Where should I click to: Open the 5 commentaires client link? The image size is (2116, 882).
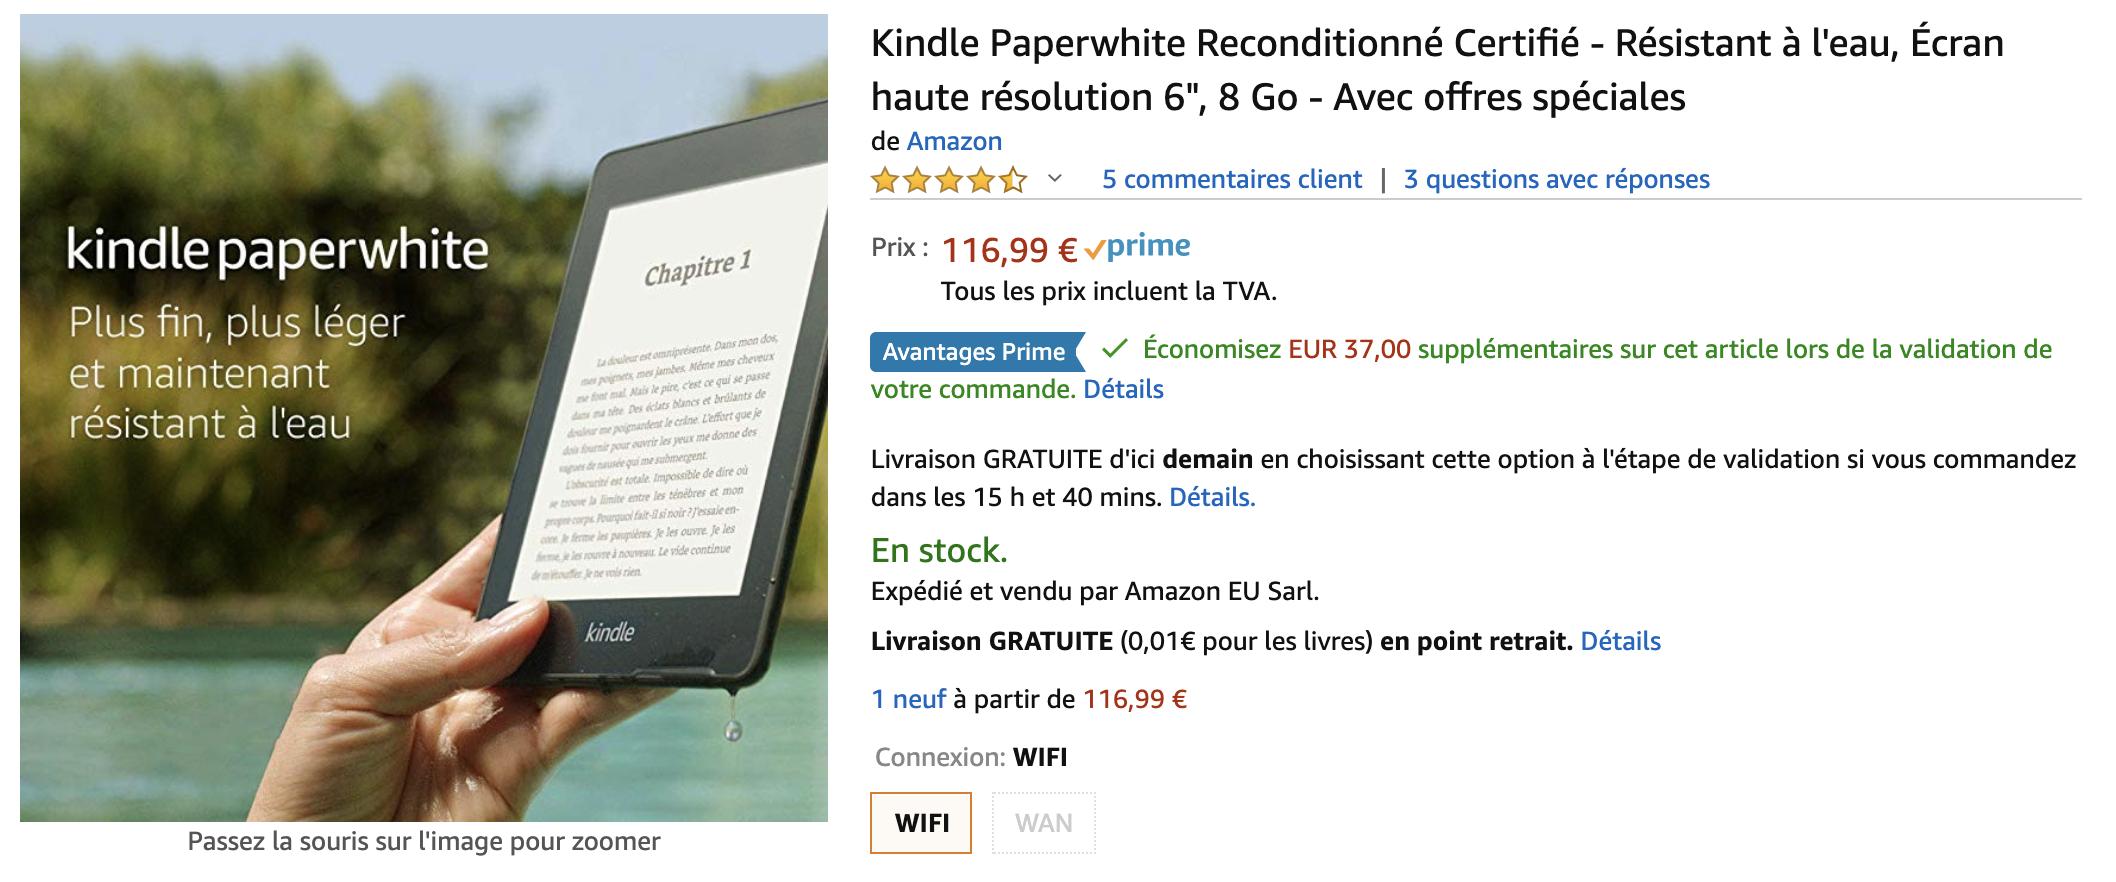[x=1232, y=179]
